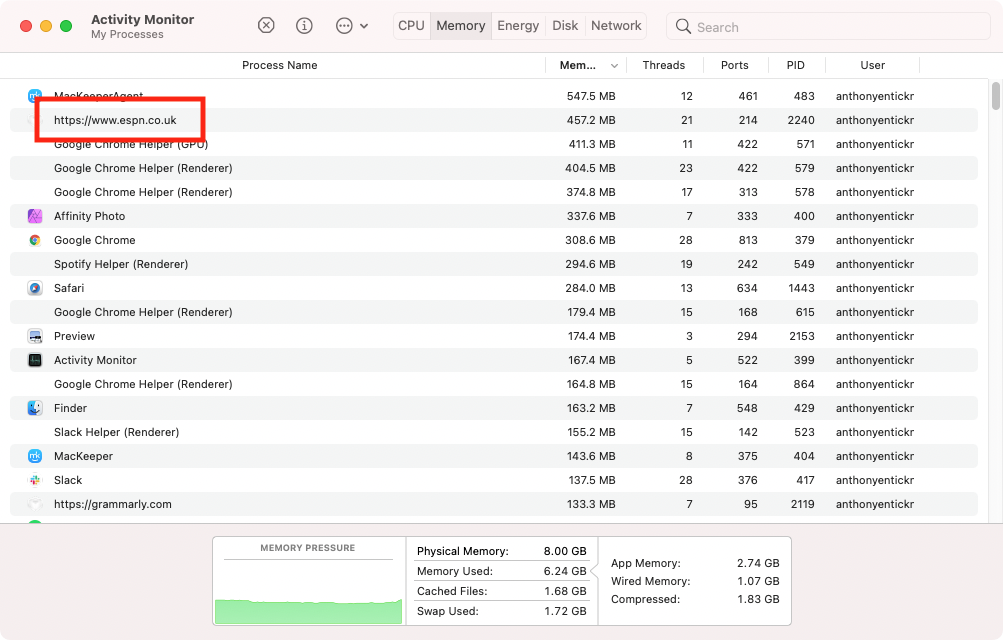The height and width of the screenshot is (640, 1003).
Task: Click the Affinity Photo app icon
Action: point(35,216)
